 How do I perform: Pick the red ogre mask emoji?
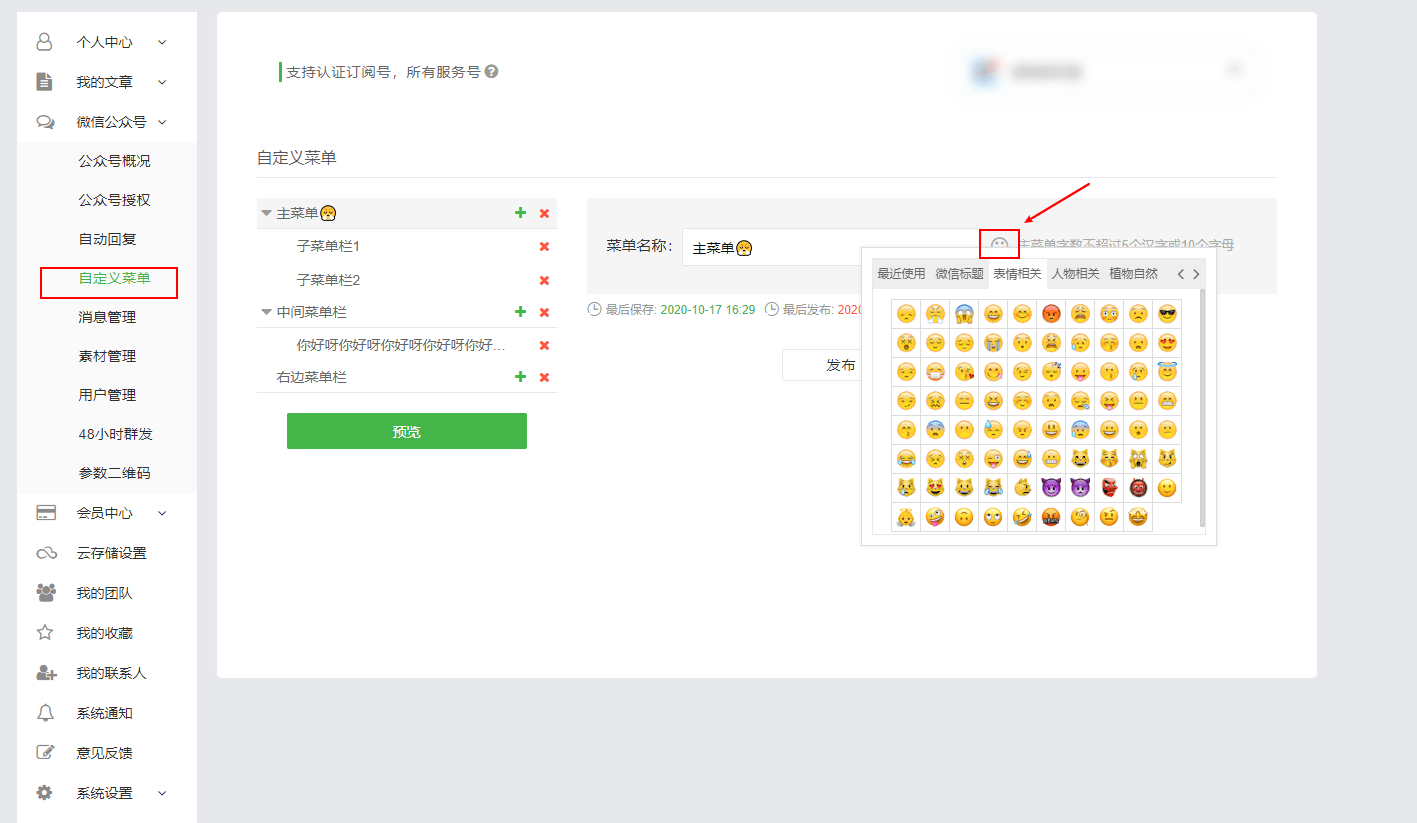(1138, 487)
